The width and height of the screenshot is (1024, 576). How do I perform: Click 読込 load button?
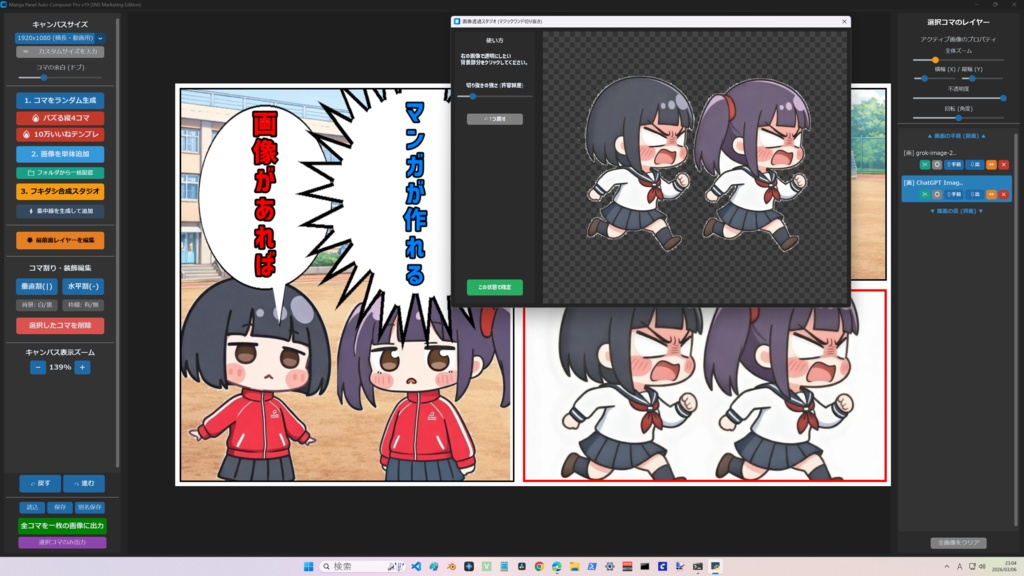point(32,507)
